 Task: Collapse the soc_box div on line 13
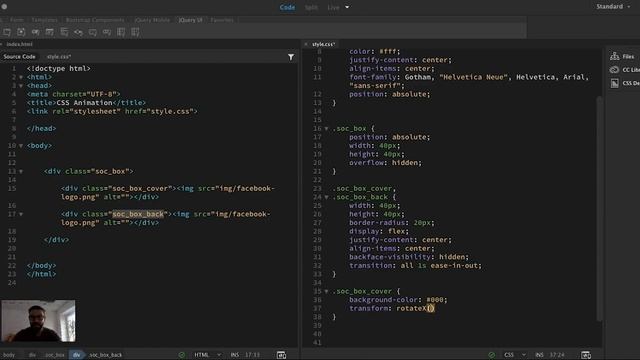click(21, 171)
